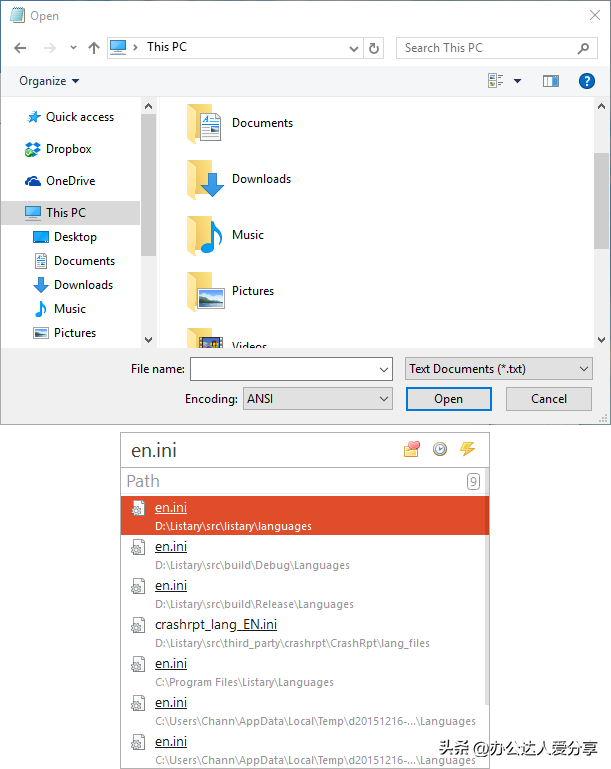Refresh the This PC location
611x769 pixels.
(374, 48)
